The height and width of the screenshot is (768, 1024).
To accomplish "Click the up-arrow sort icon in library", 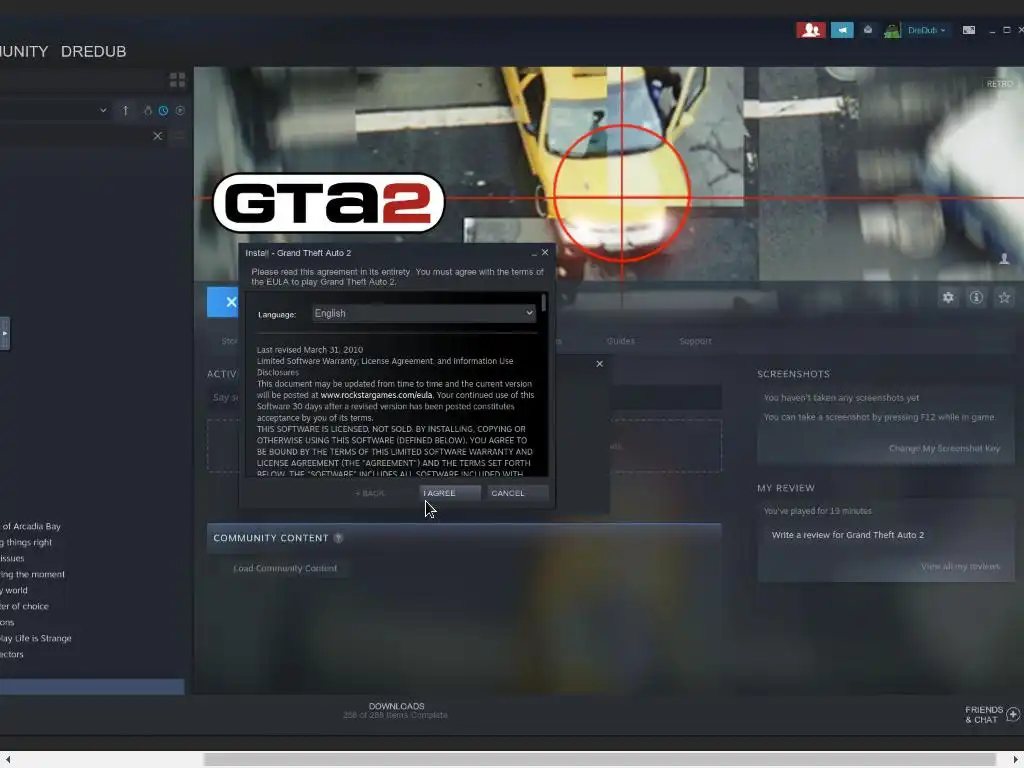I will pyautogui.click(x=125, y=110).
